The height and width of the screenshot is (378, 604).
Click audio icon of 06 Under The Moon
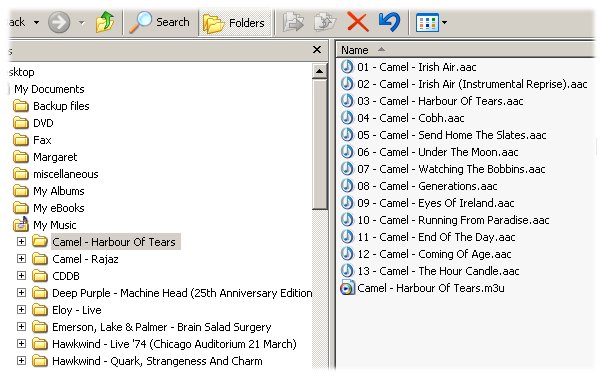347,151
